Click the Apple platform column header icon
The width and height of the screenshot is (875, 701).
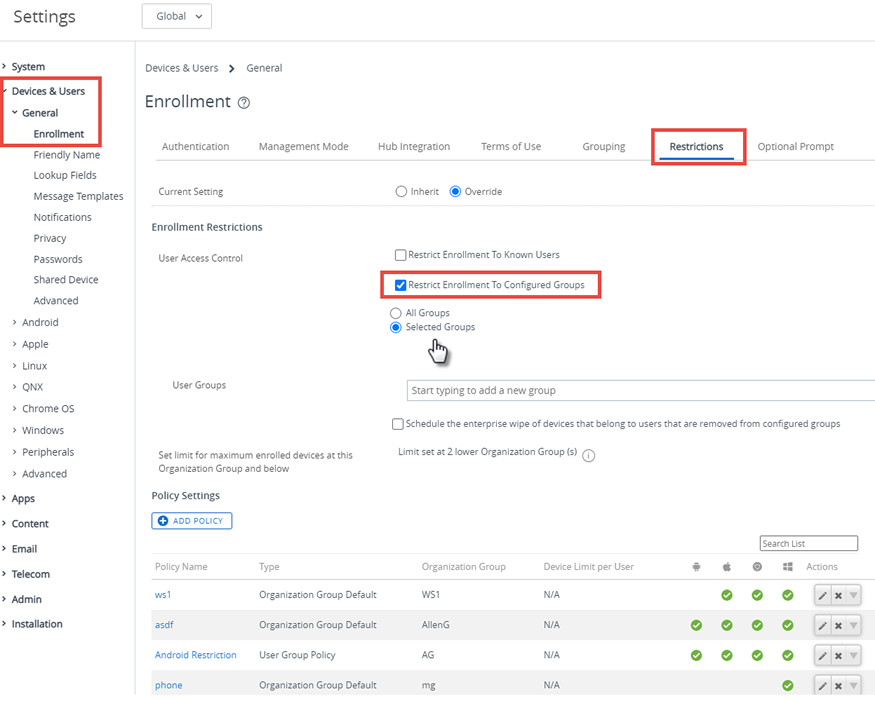[x=727, y=567]
